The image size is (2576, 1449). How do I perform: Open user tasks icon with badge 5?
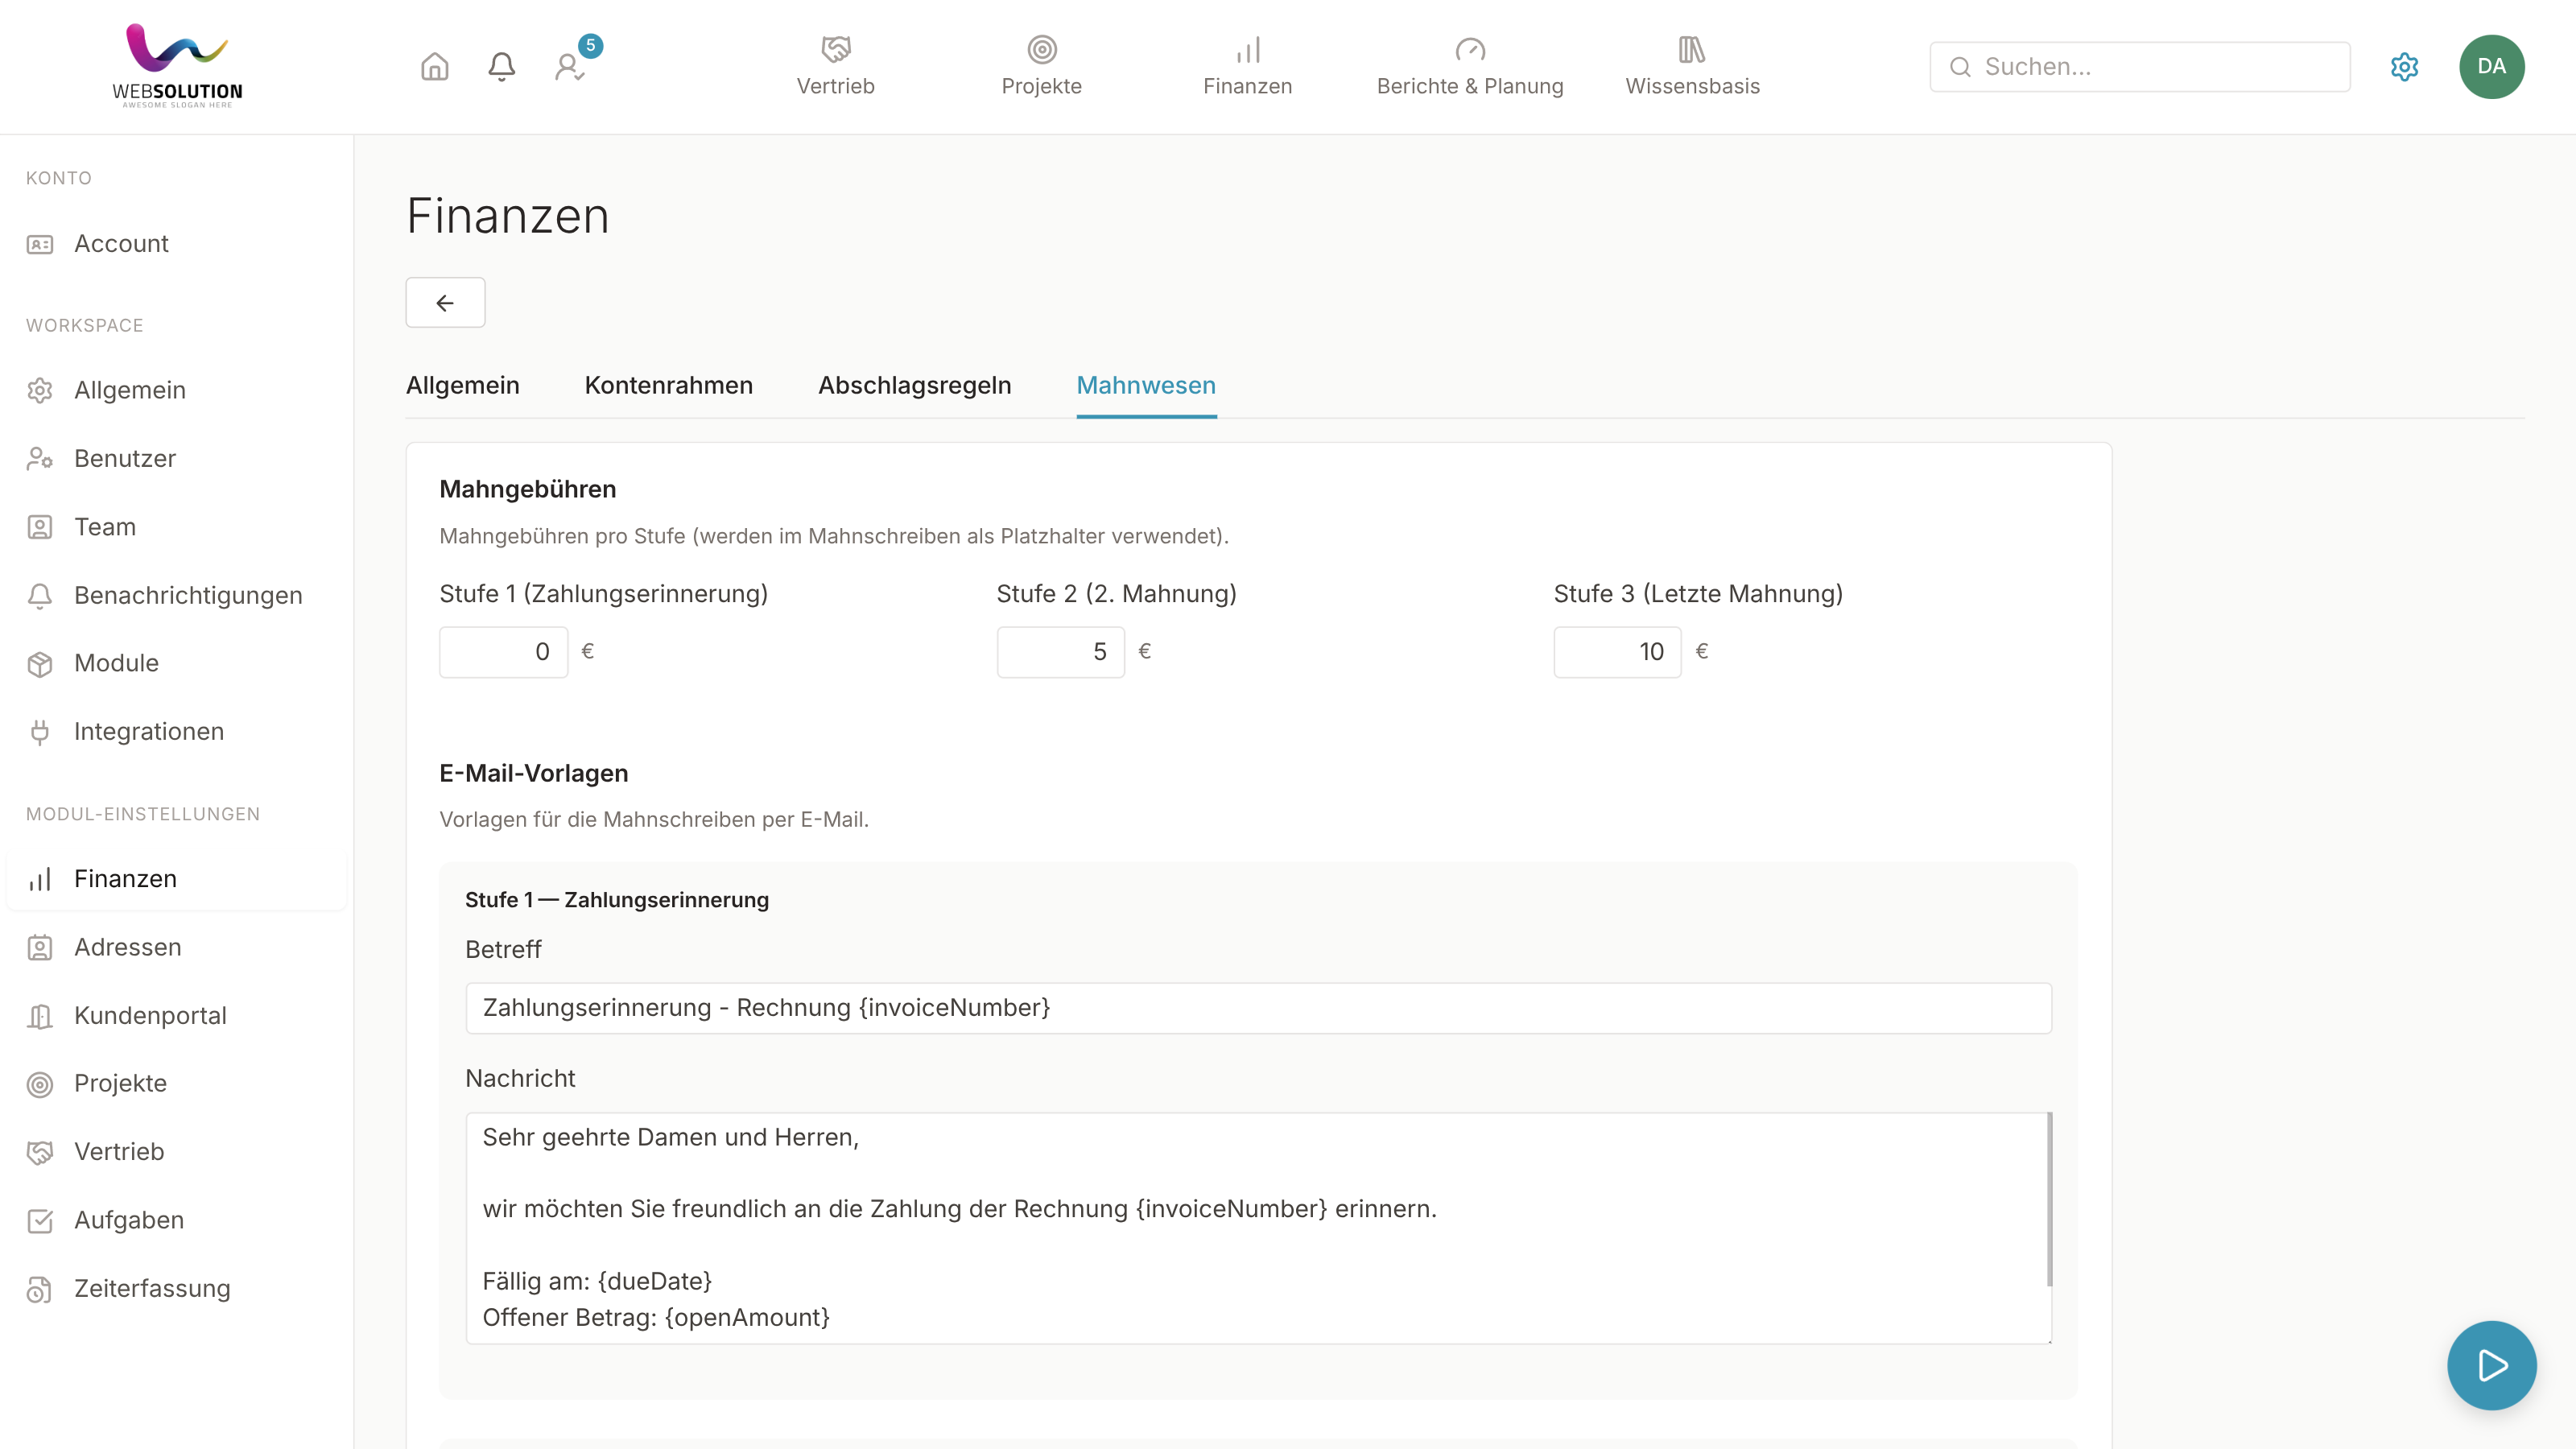(570, 67)
